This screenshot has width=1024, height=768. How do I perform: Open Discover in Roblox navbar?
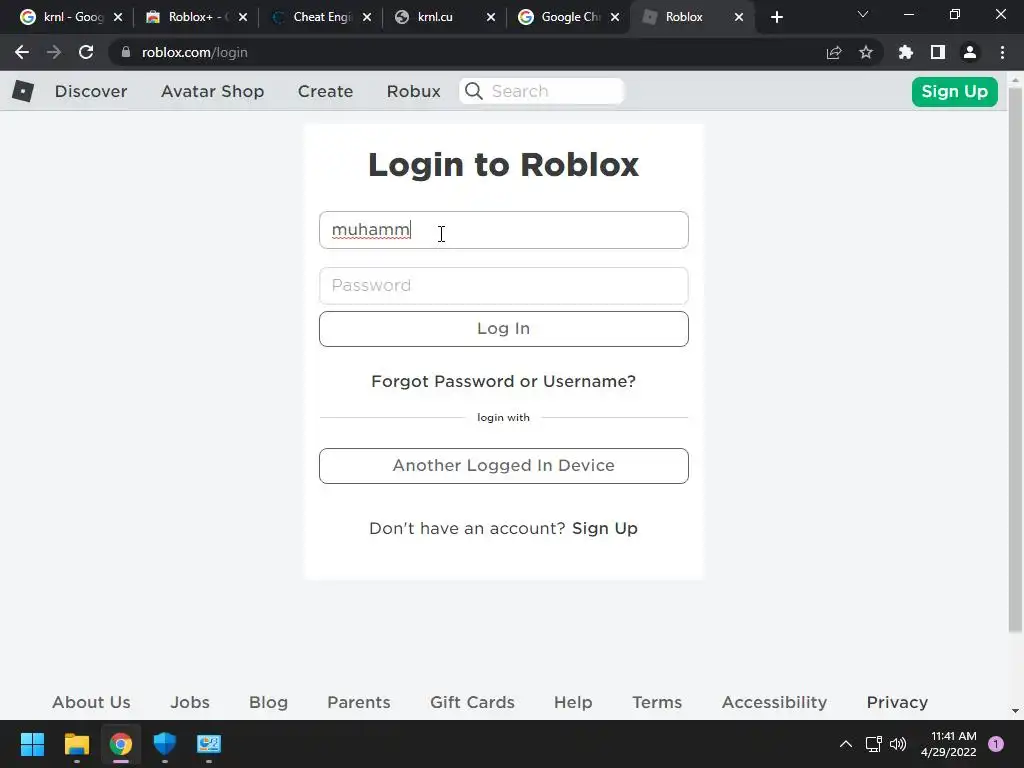pos(91,91)
